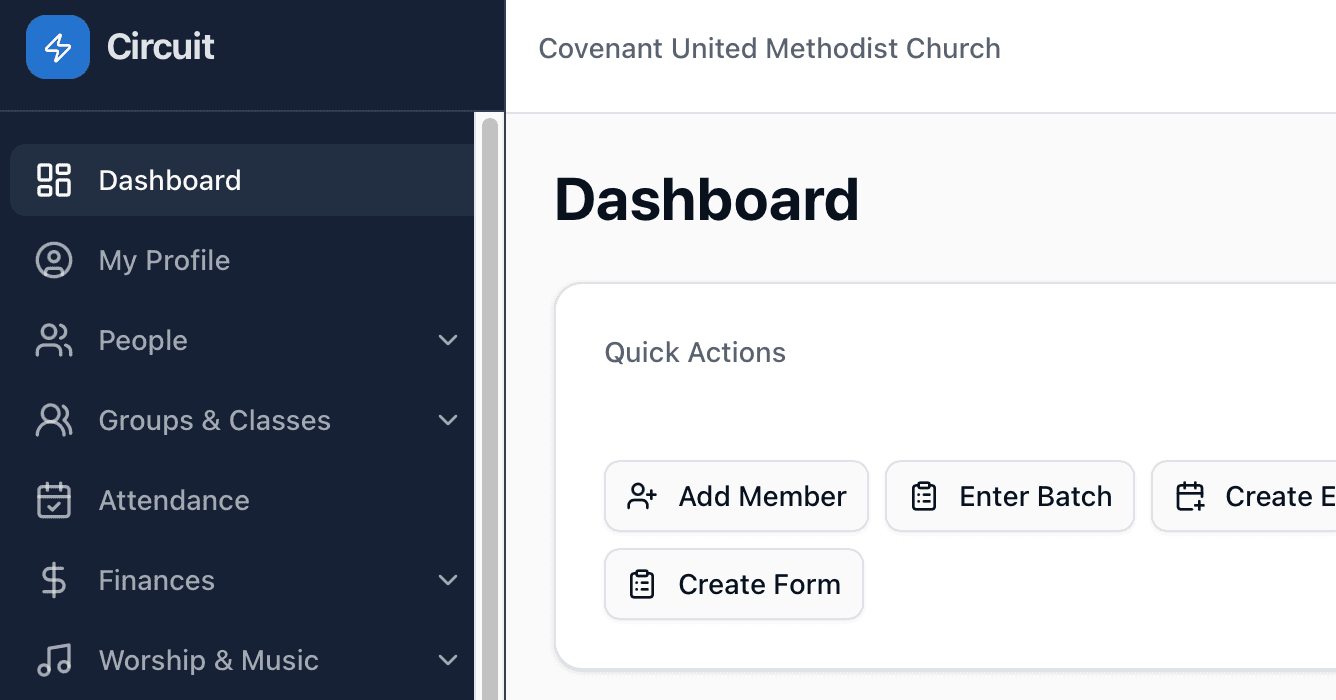Click the Add Member person-plus icon
Viewport: 1336px width, 700px height.
[642, 495]
